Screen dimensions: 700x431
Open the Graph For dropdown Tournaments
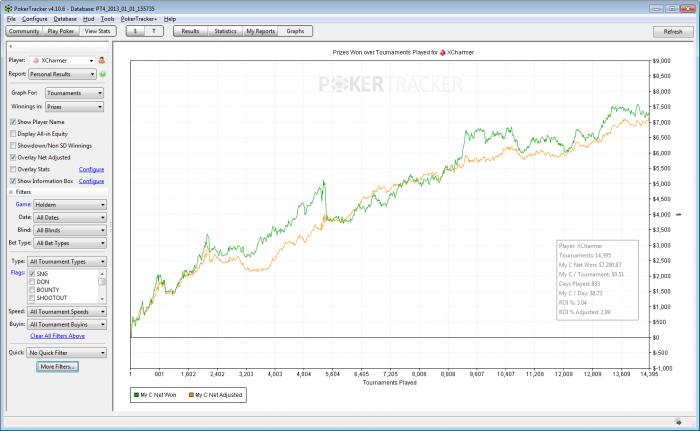point(75,93)
